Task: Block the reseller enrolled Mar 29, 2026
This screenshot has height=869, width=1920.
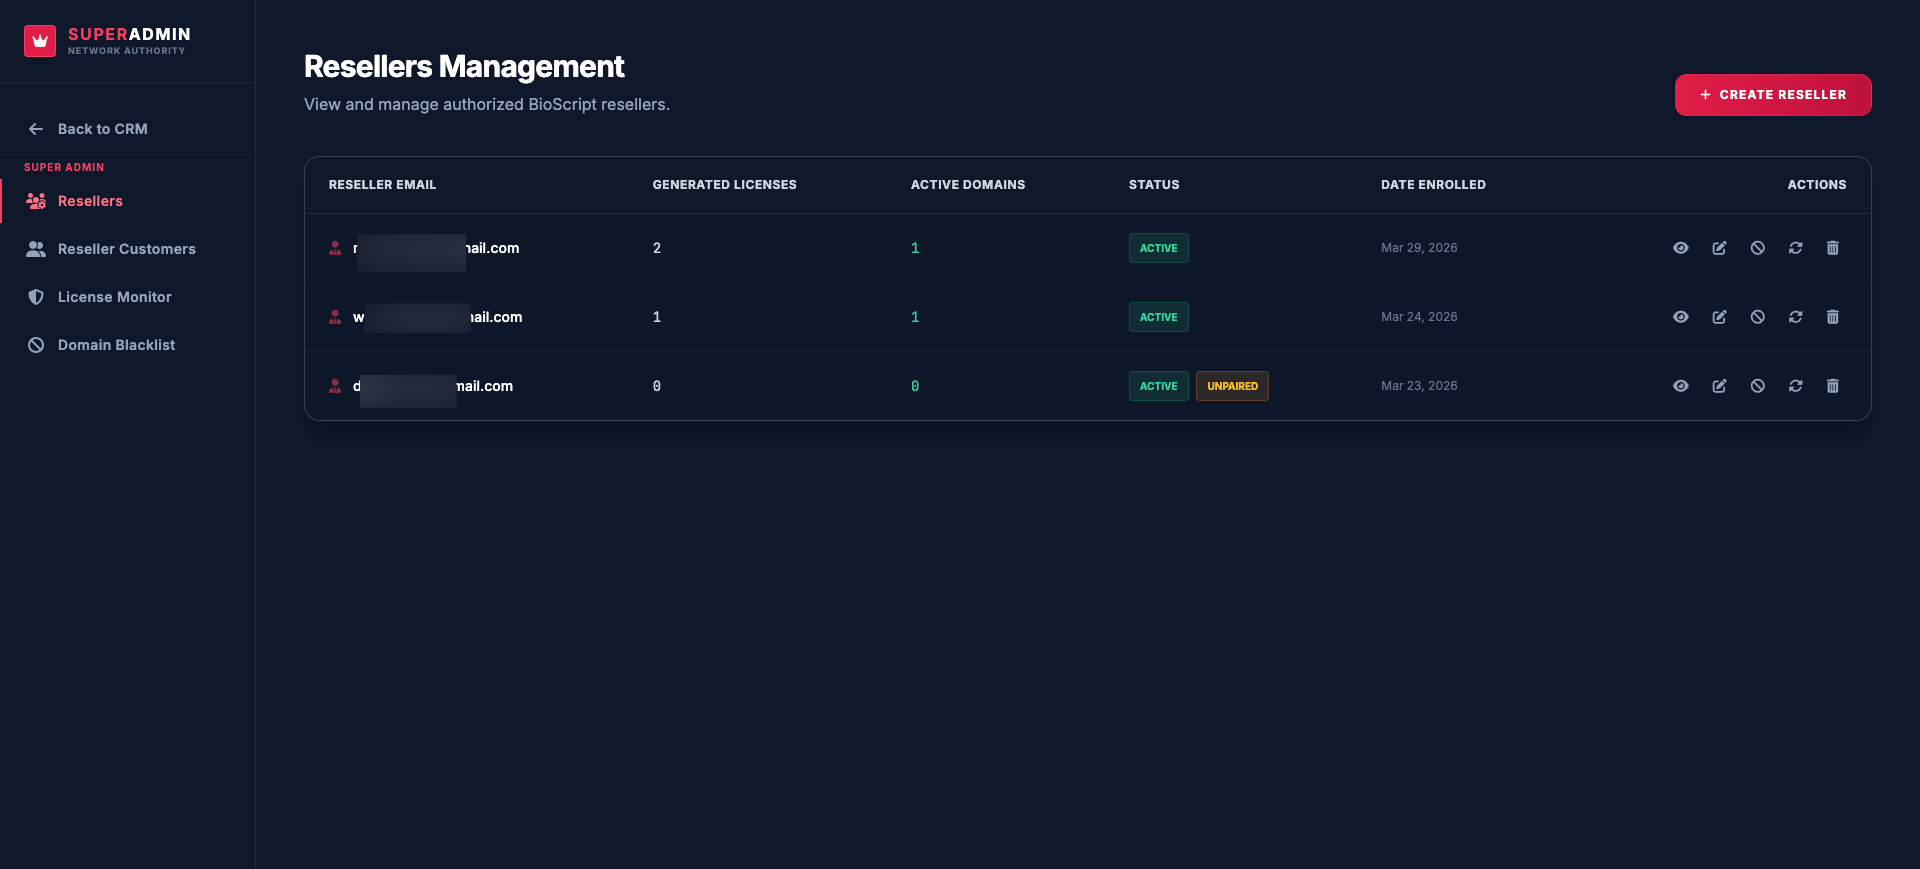Action: click(x=1757, y=248)
